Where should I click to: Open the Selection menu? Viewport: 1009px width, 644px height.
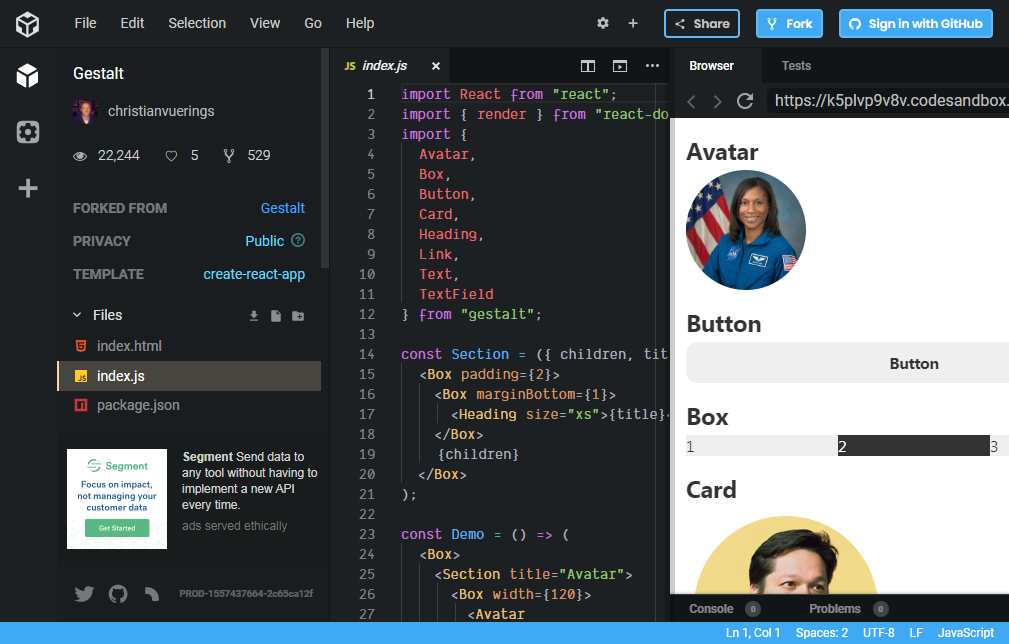197,23
